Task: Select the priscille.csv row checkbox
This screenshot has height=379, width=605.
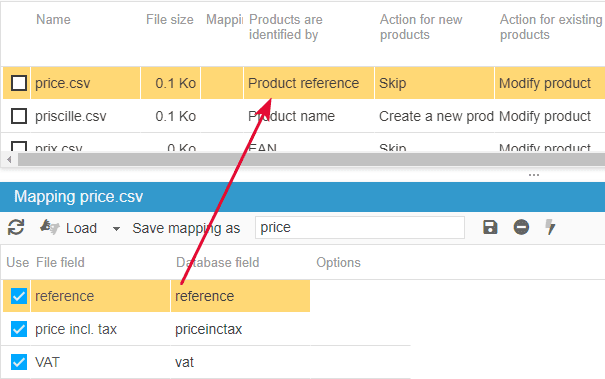Action: point(19,116)
